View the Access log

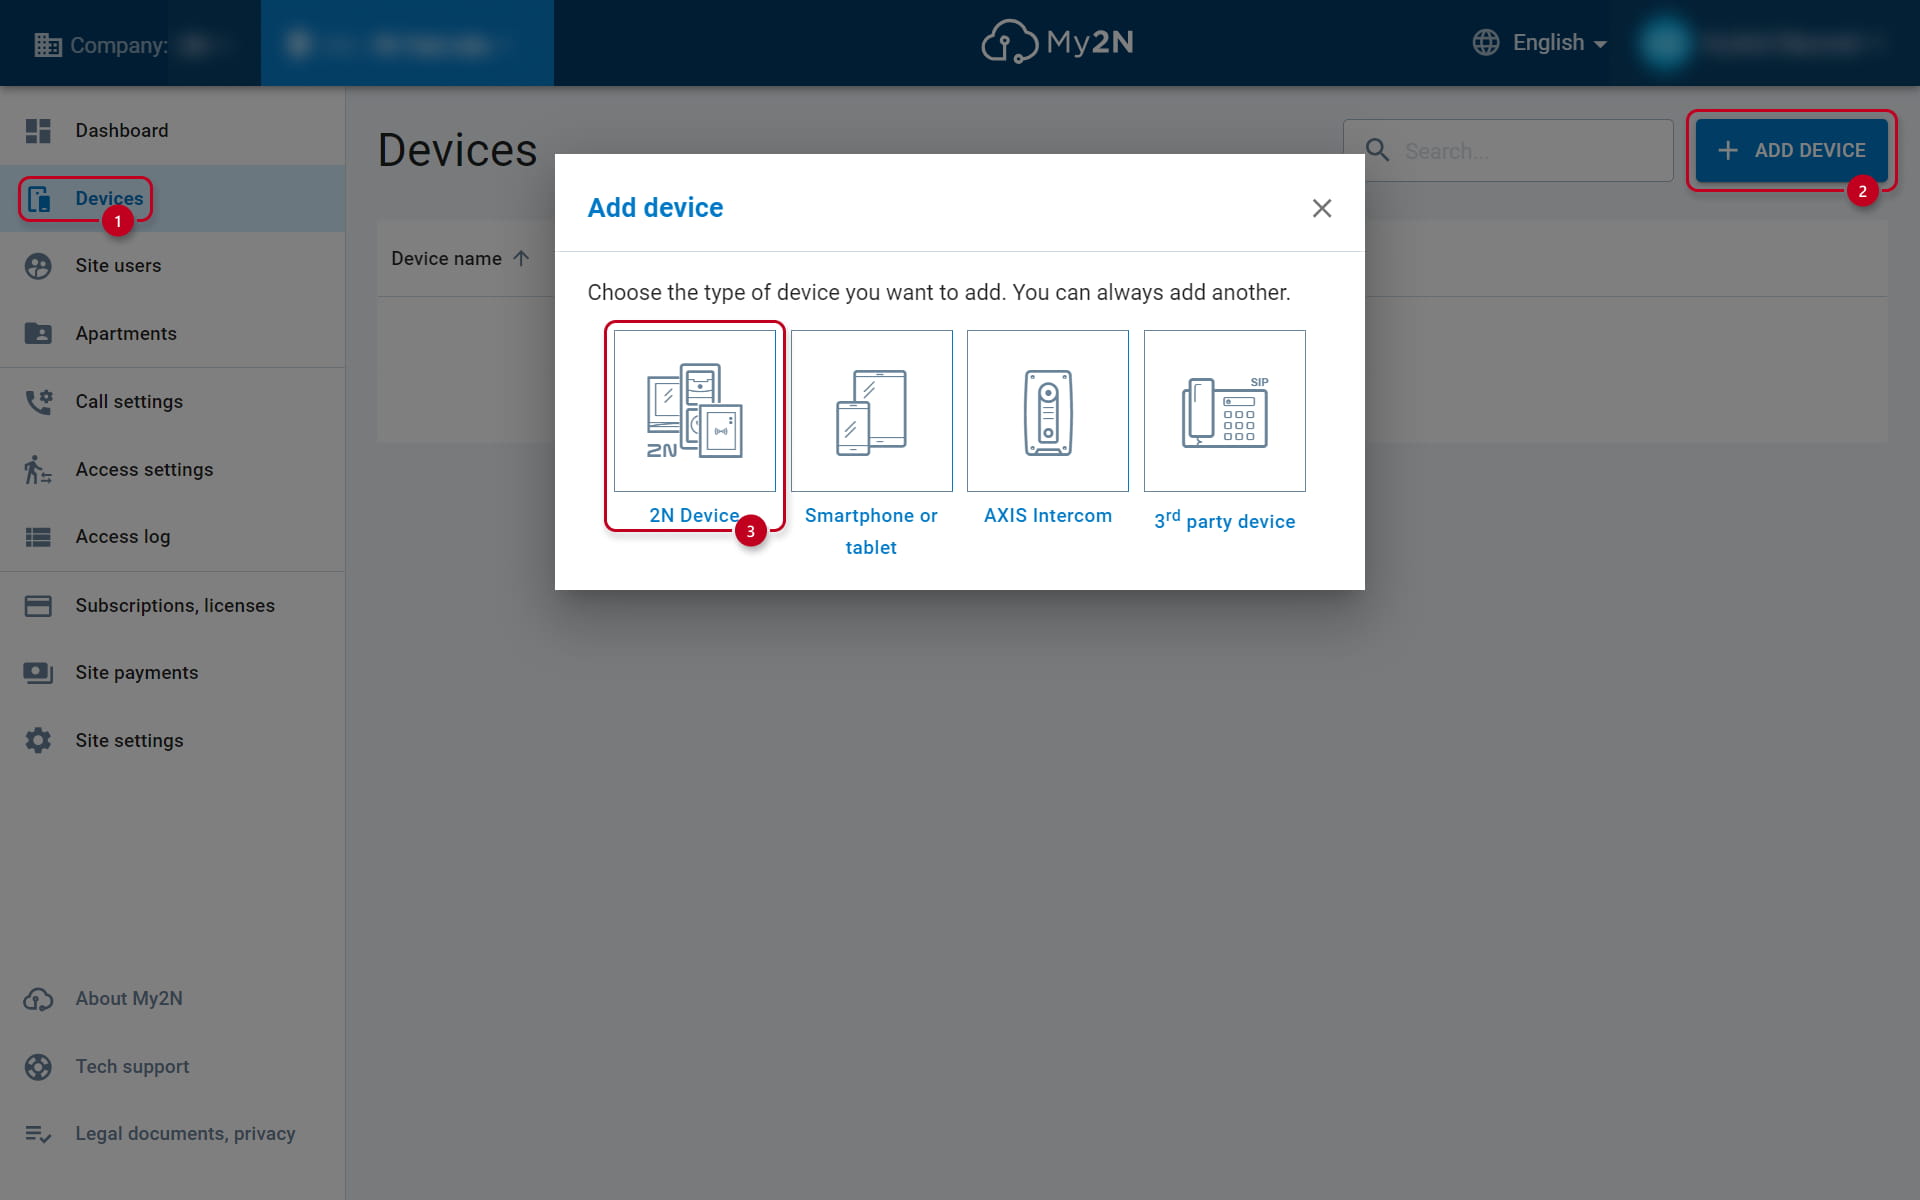123,537
